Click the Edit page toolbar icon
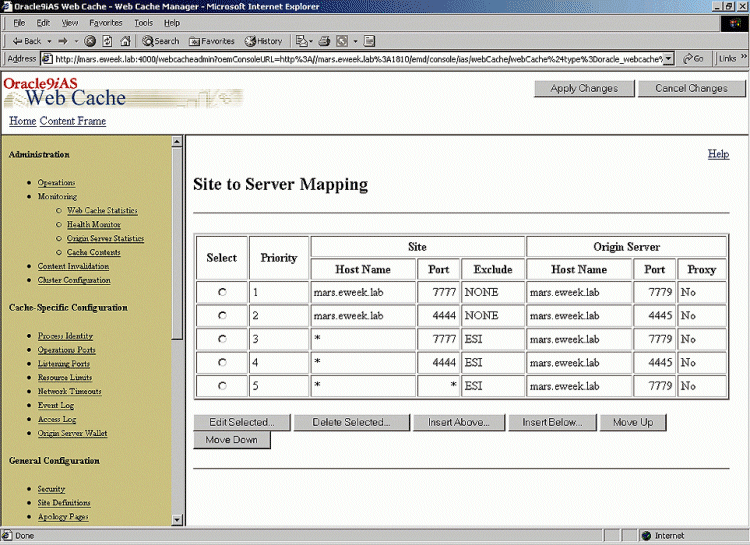This screenshot has width=750, height=545. [342, 41]
